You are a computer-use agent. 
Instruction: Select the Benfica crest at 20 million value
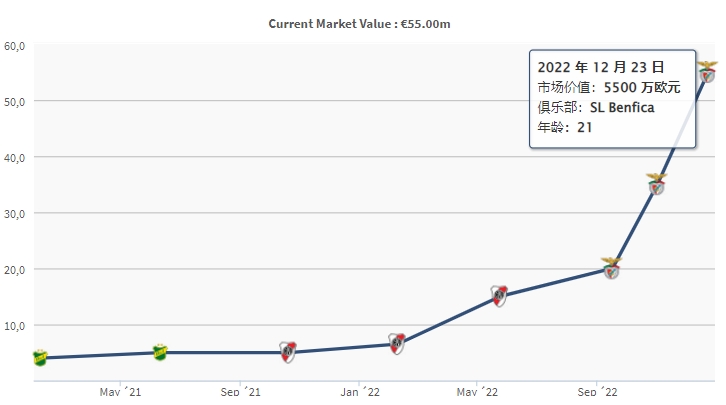pyautogui.click(x=611, y=268)
